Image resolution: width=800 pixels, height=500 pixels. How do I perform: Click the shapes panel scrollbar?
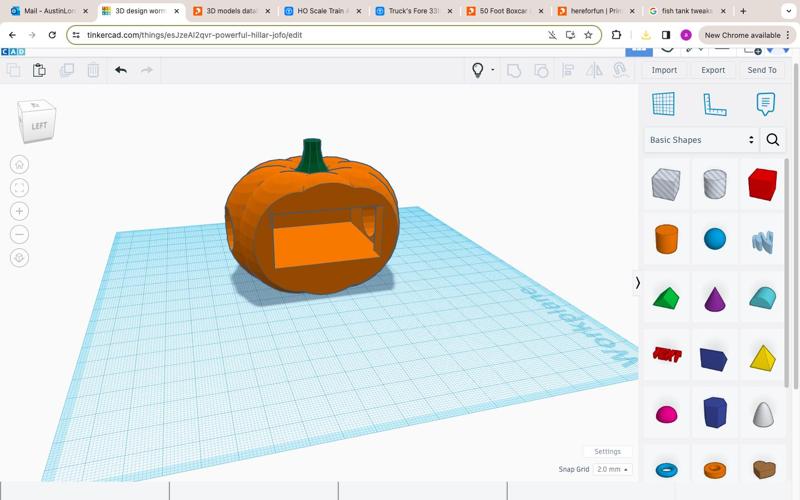787,273
